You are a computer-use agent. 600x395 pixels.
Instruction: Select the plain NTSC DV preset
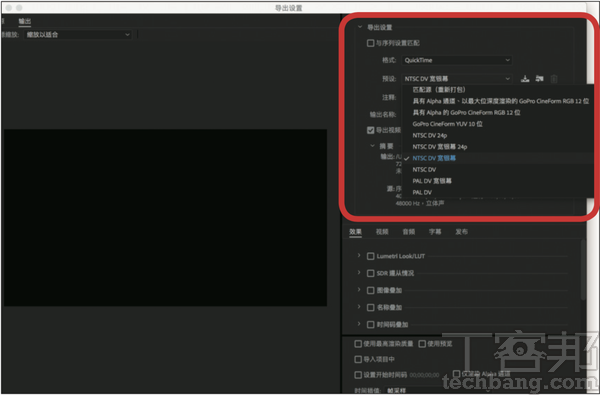[497, 170]
